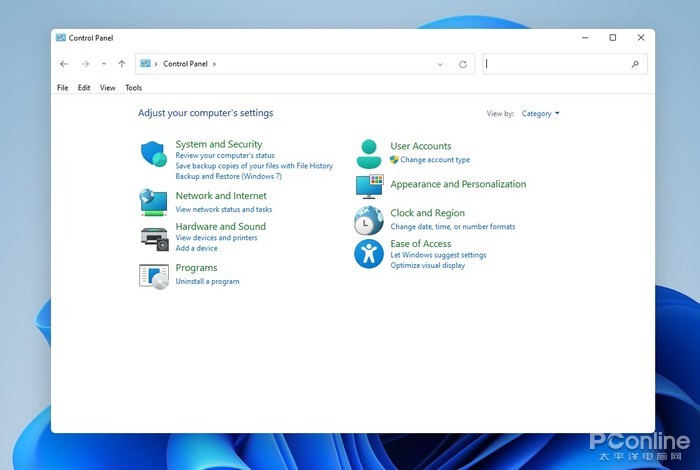Open the Ease of Access icon
This screenshot has width=700, height=470.
click(369, 254)
